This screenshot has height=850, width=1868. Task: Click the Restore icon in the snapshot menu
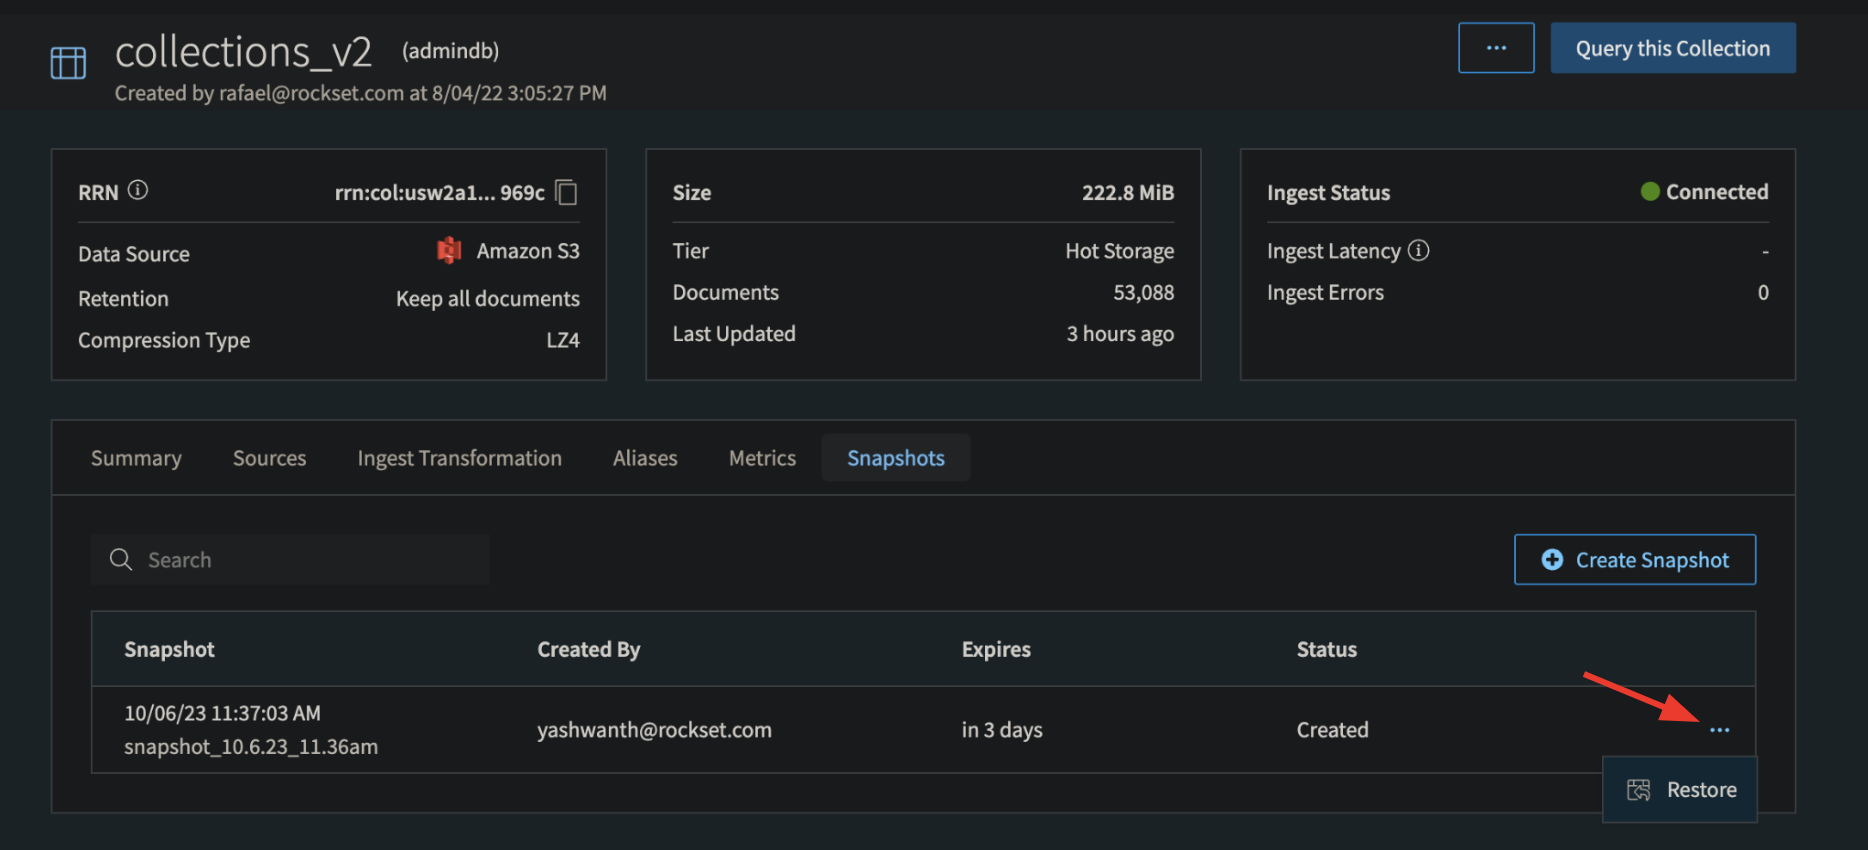[x=1639, y=790]
